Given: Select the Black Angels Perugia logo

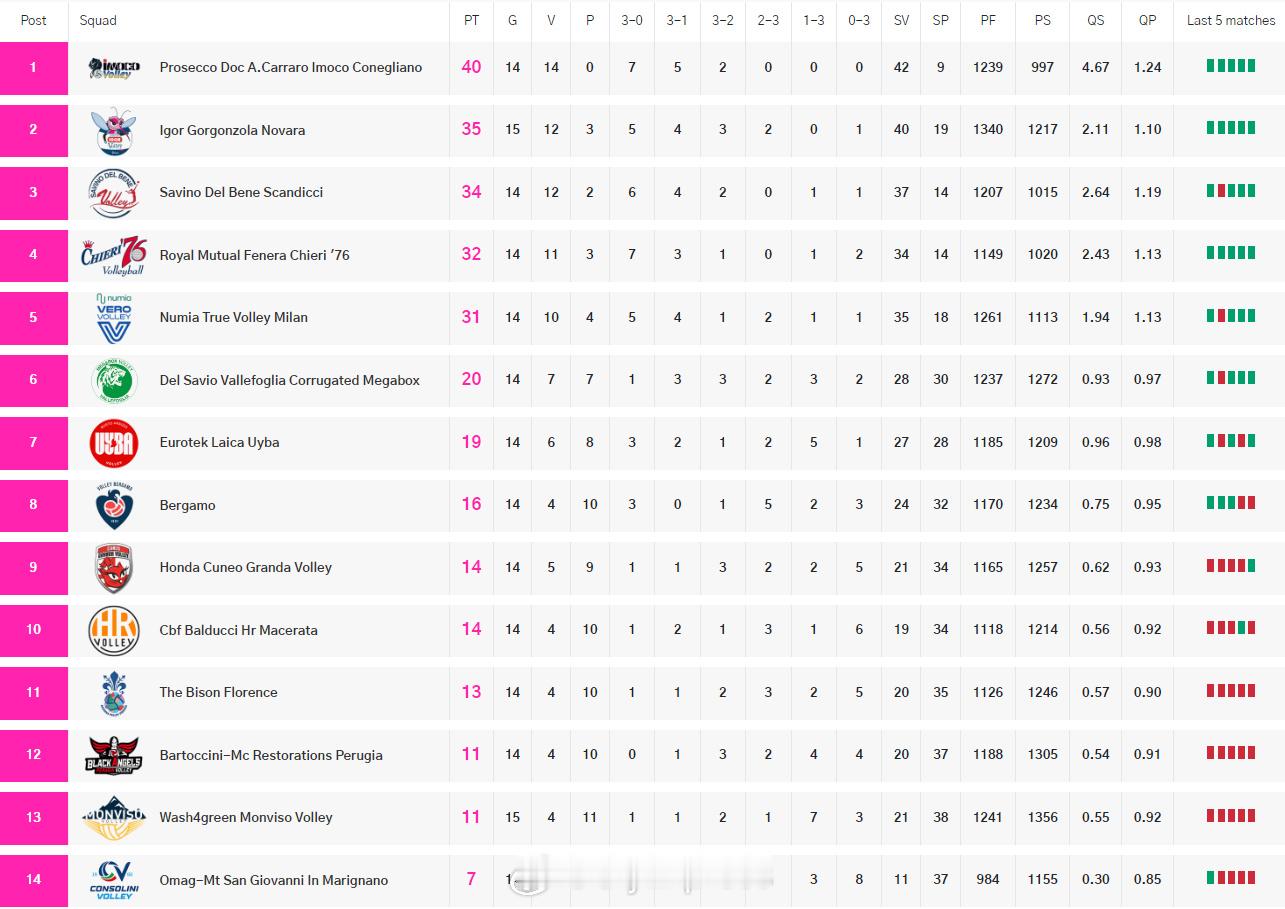Looking at the screenshot, I should point(114,755).
